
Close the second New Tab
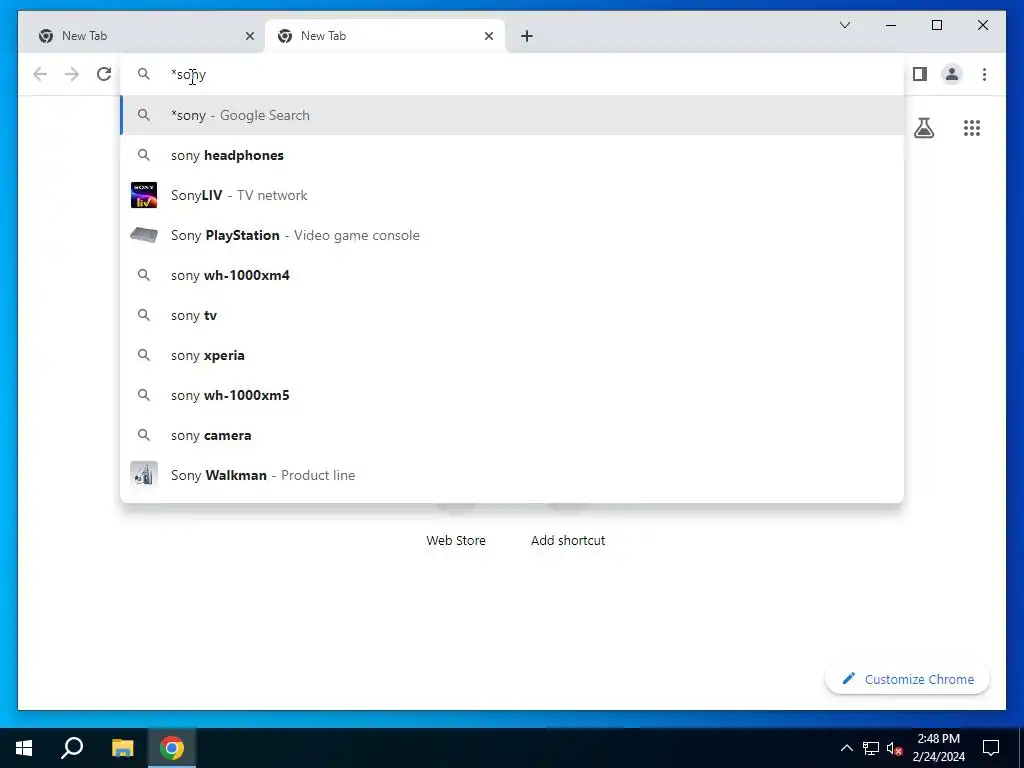(x=488, y=36)
